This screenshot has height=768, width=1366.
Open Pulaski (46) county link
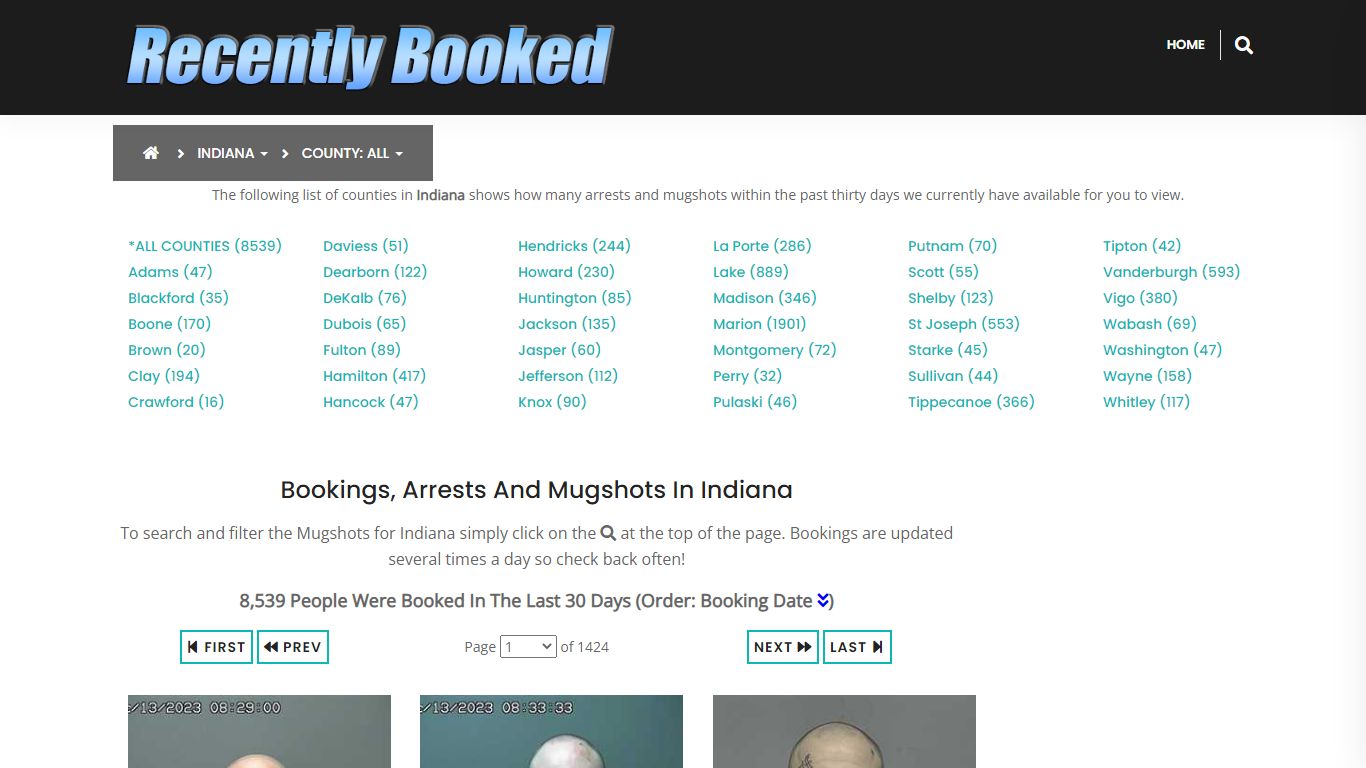755,402
